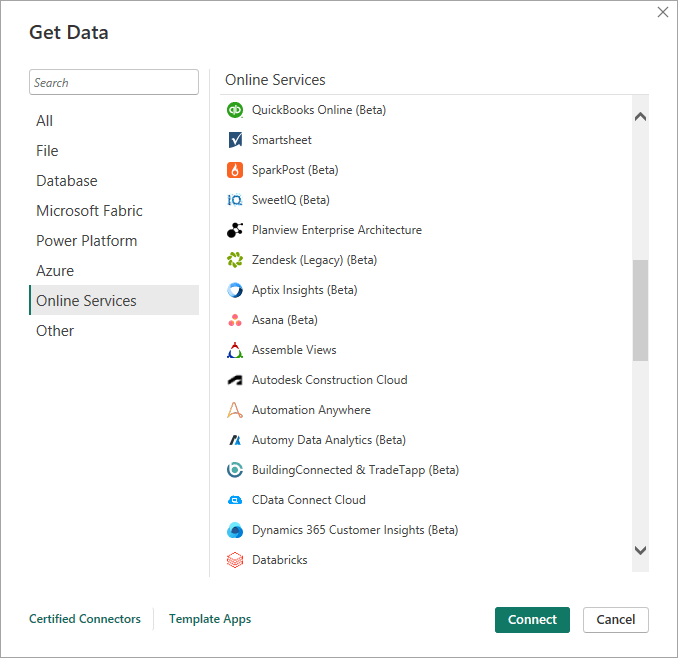Click the scroll up arrow of connector list
This screenshot has height=658, width=678.
coord(640,117)
